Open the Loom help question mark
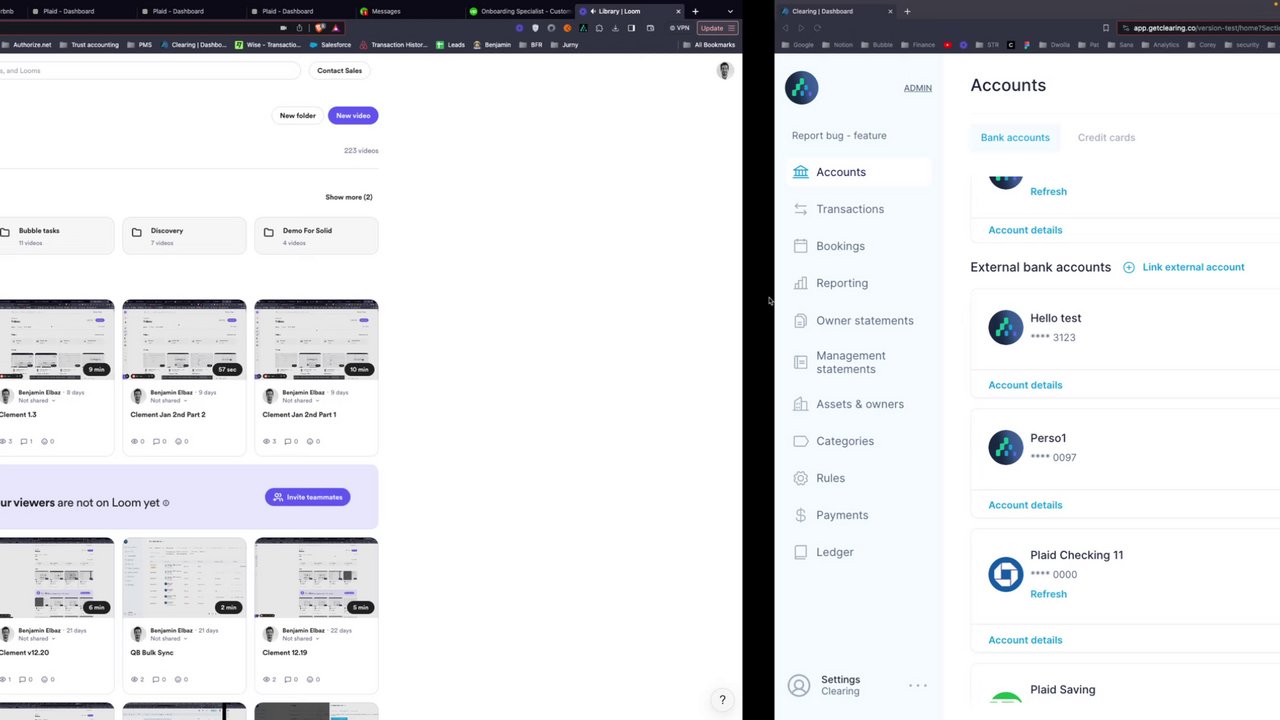 (722, 700)
